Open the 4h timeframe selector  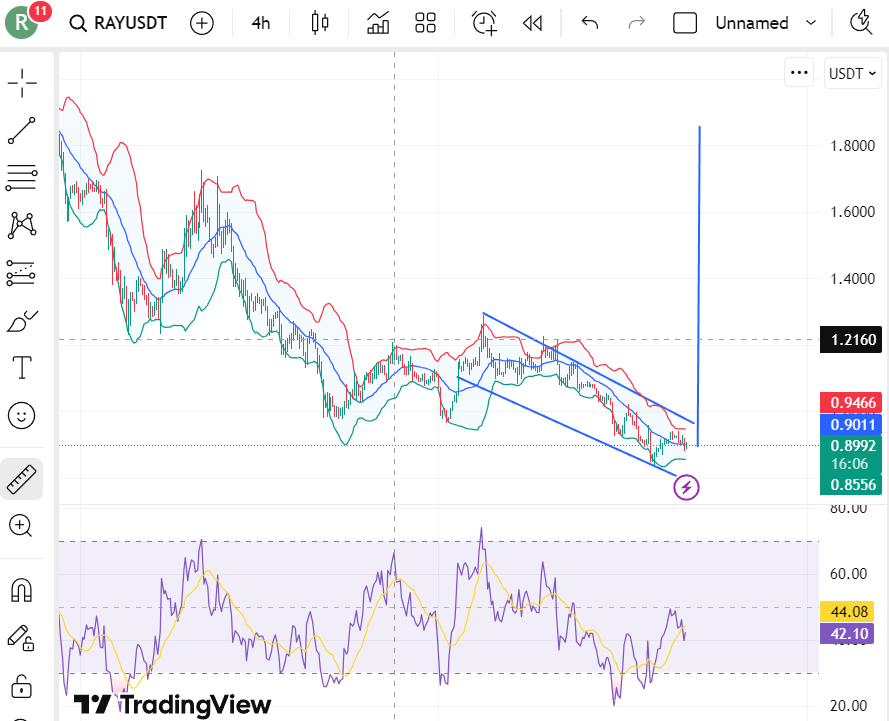(260, 23)
